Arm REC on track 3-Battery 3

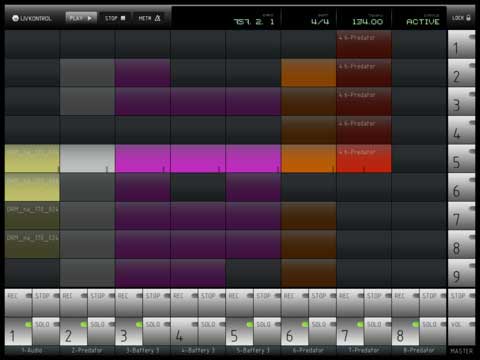(x=129, y=303)
